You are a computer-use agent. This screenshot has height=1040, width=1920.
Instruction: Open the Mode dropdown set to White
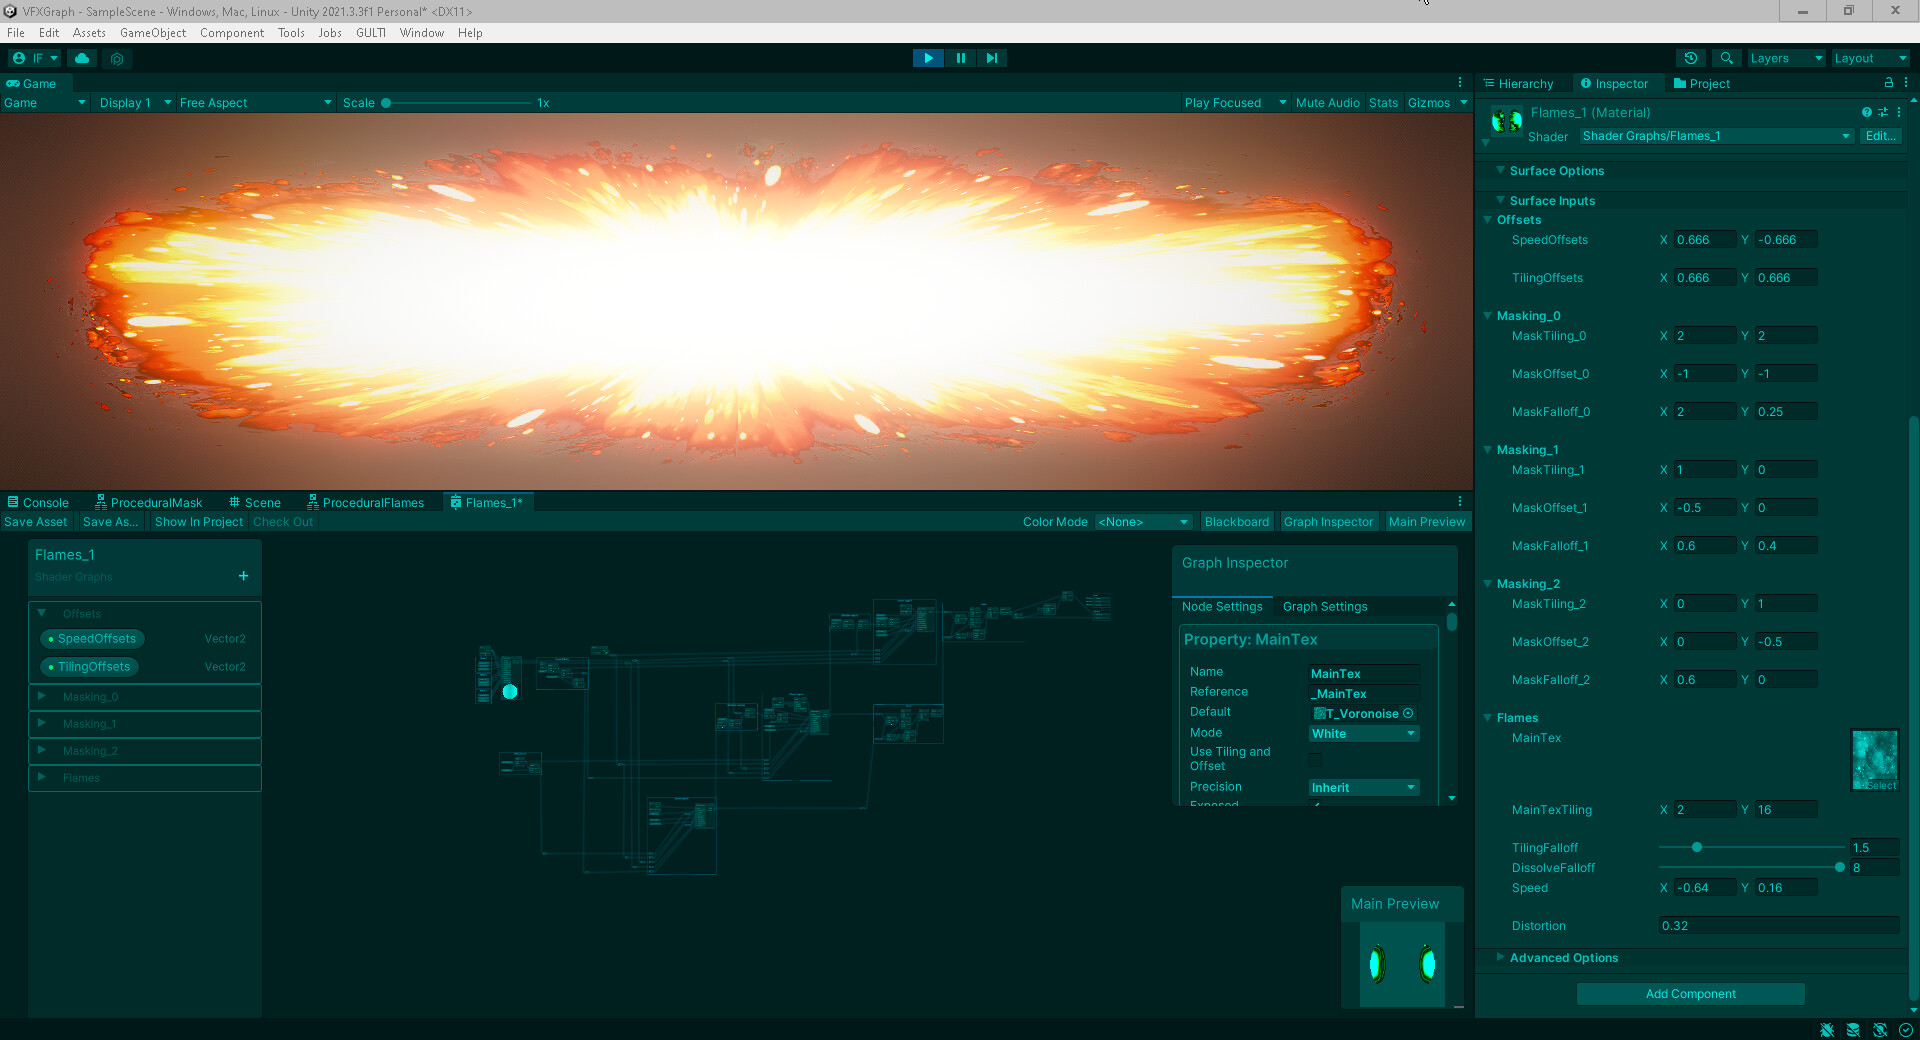(1362, 733)
